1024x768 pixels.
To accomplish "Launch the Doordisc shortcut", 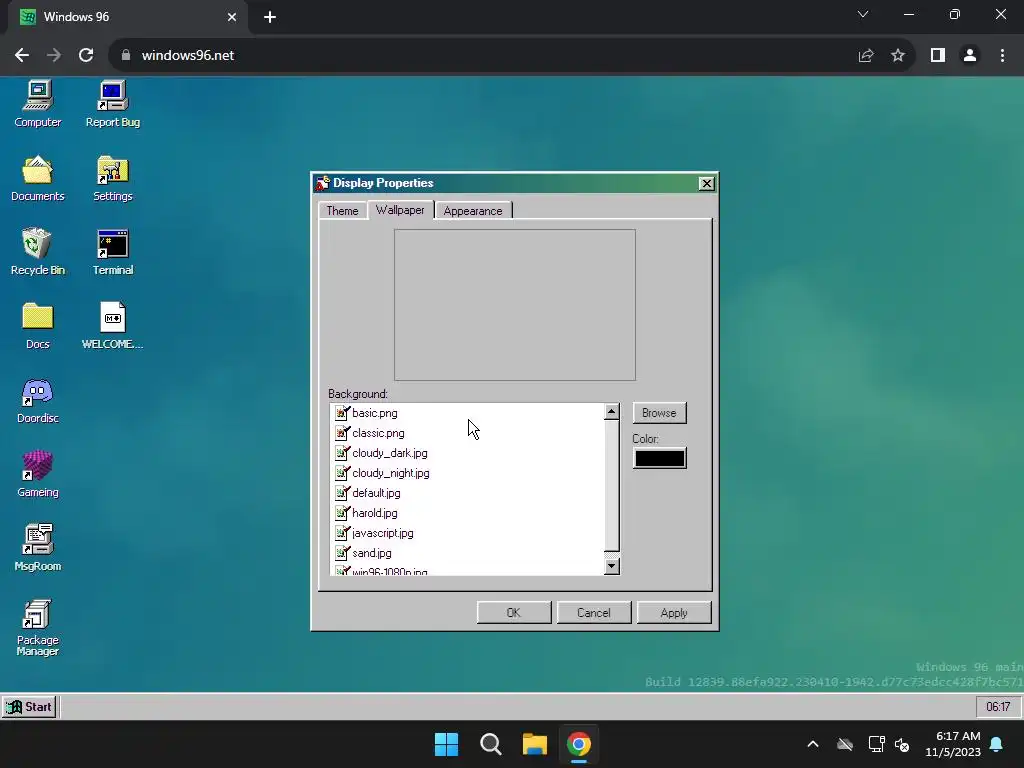I will (x=38, y=400).
